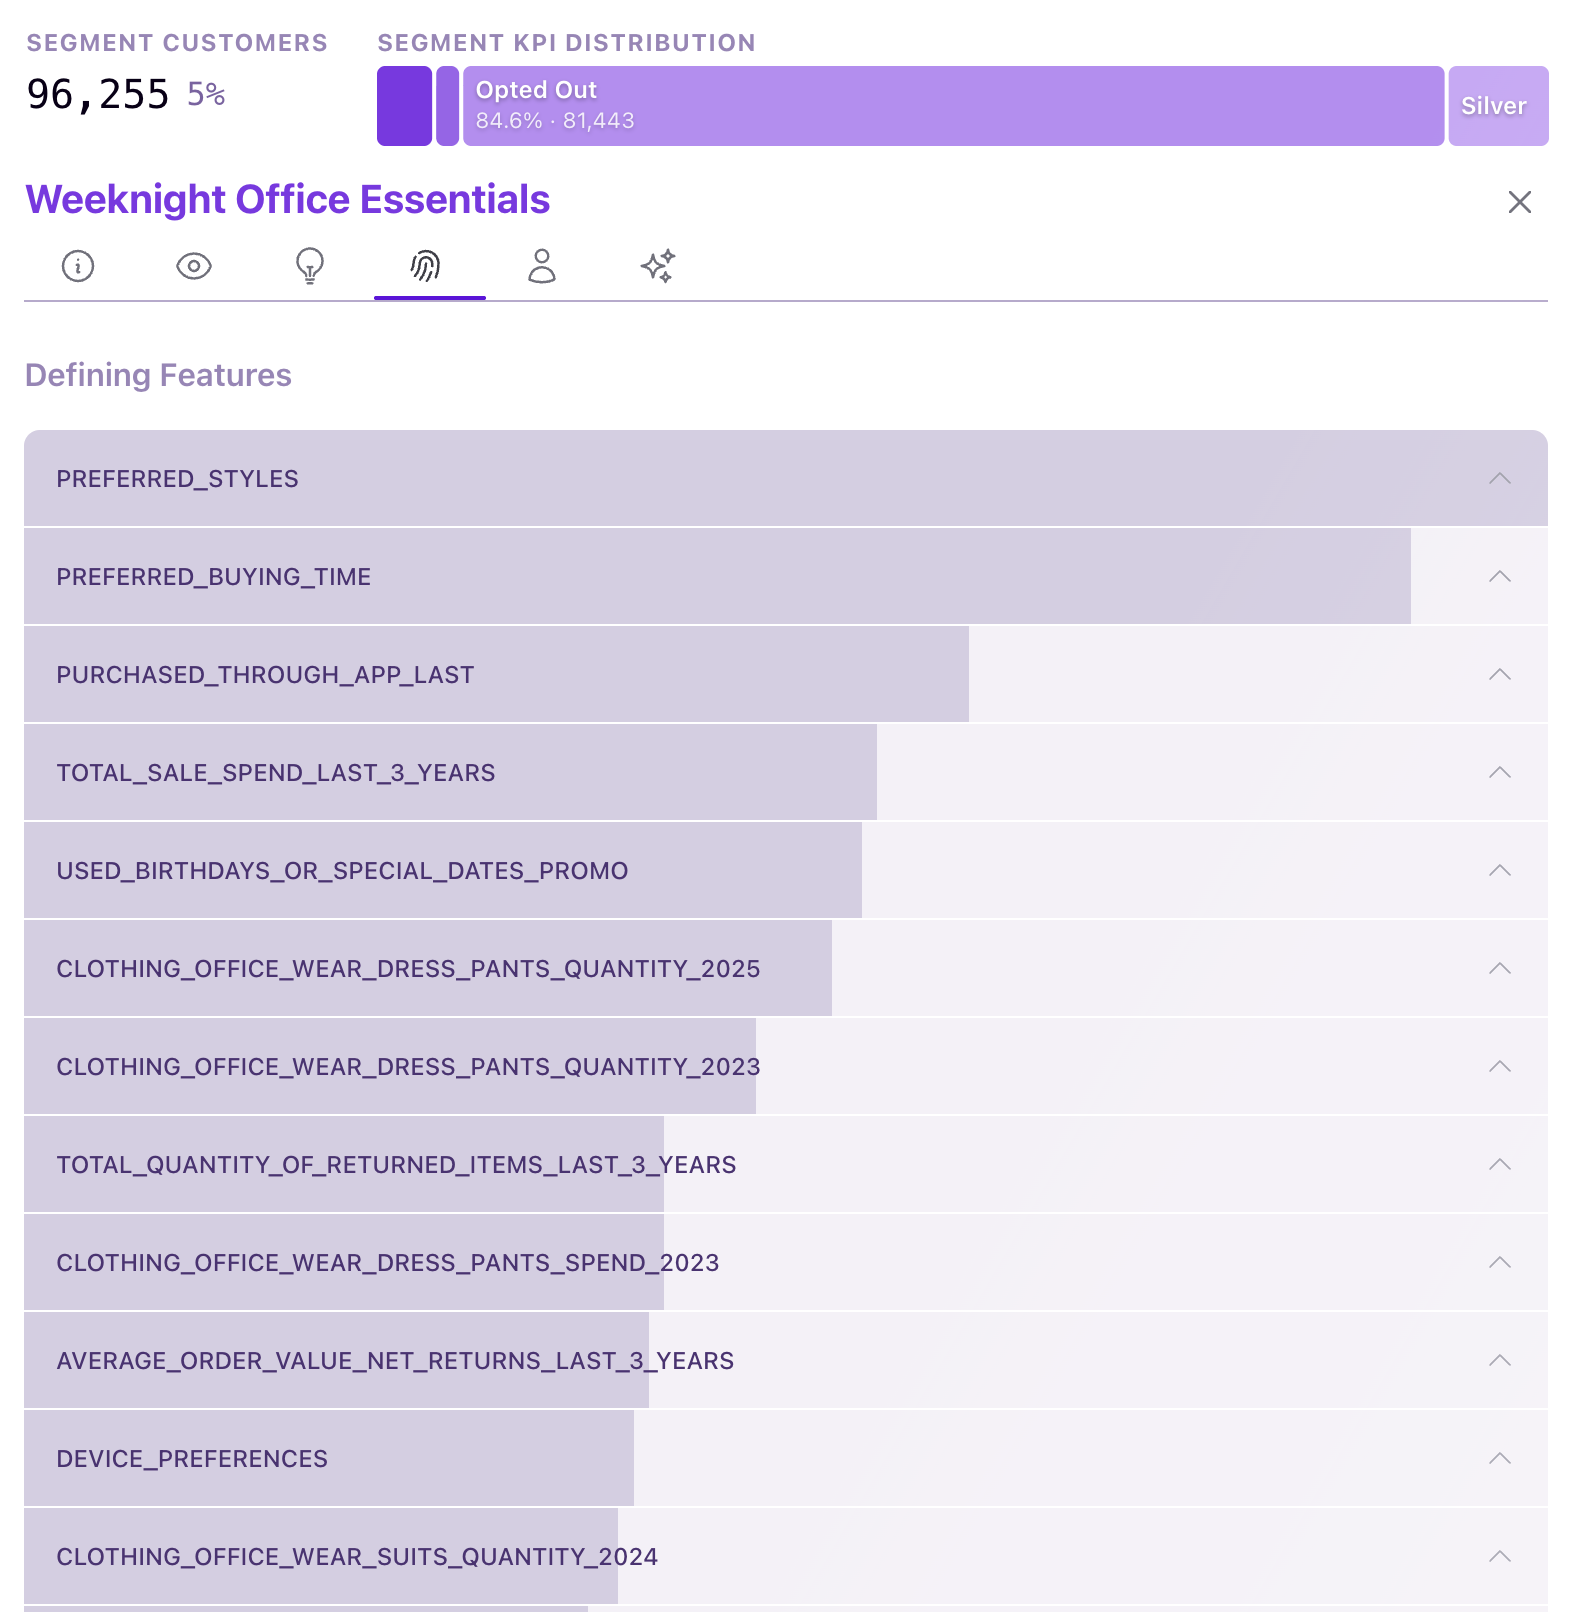The height and width of the screenshot is (1612, 1580).
Task: Click the Silver KPI segment
Action: coord(1498,106)
